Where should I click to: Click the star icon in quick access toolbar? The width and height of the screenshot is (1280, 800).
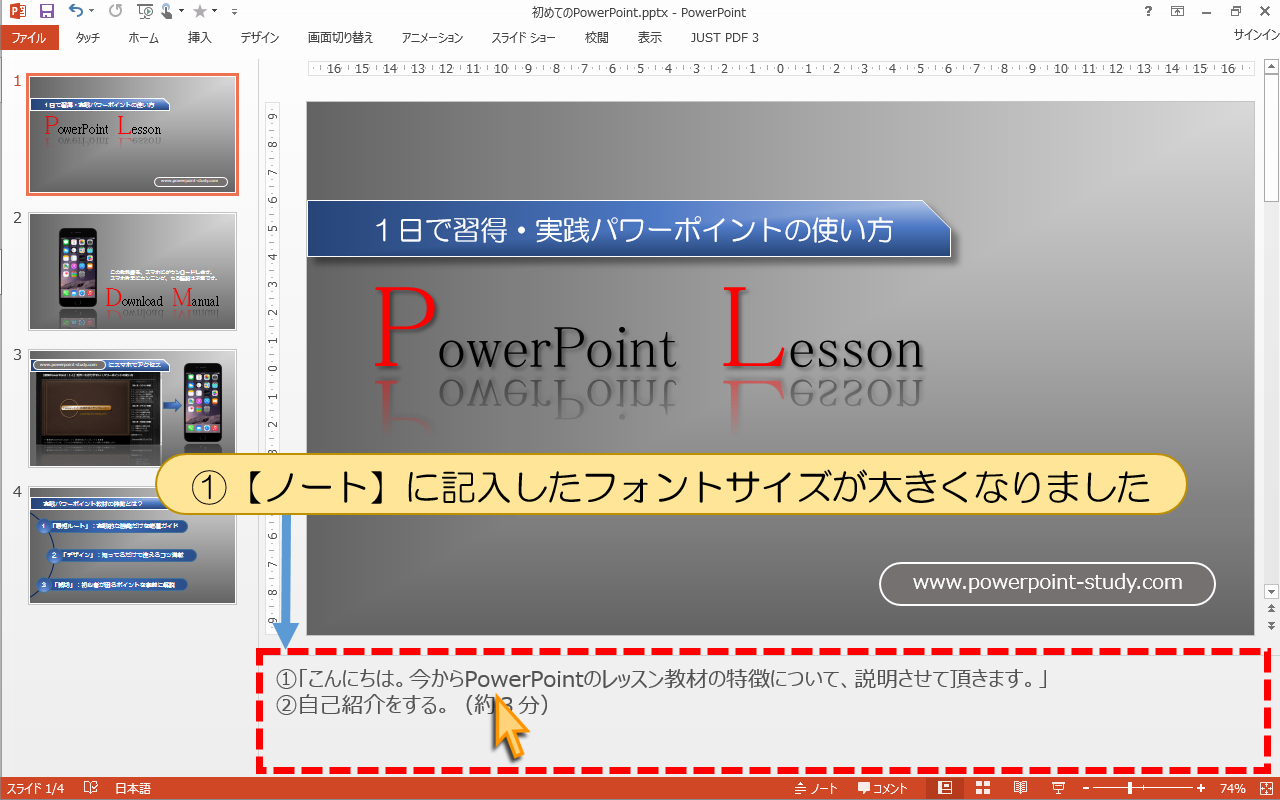point(199,12)
